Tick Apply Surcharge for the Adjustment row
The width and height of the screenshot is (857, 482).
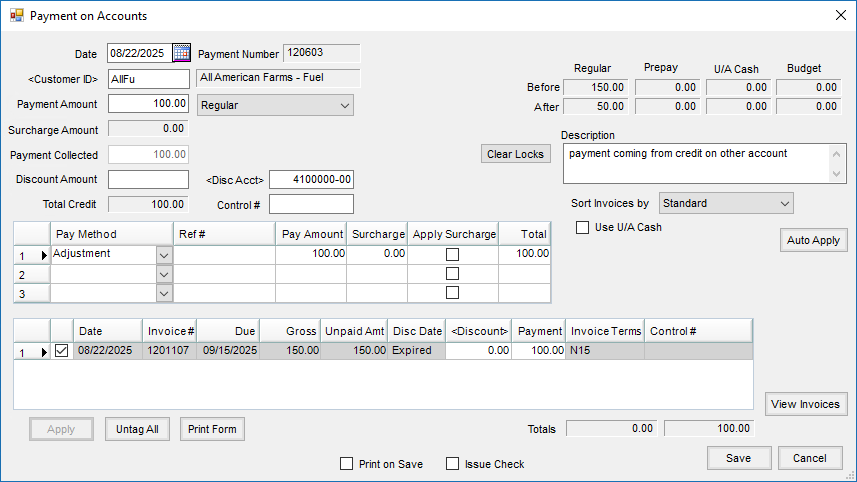[x=453, y=254]
